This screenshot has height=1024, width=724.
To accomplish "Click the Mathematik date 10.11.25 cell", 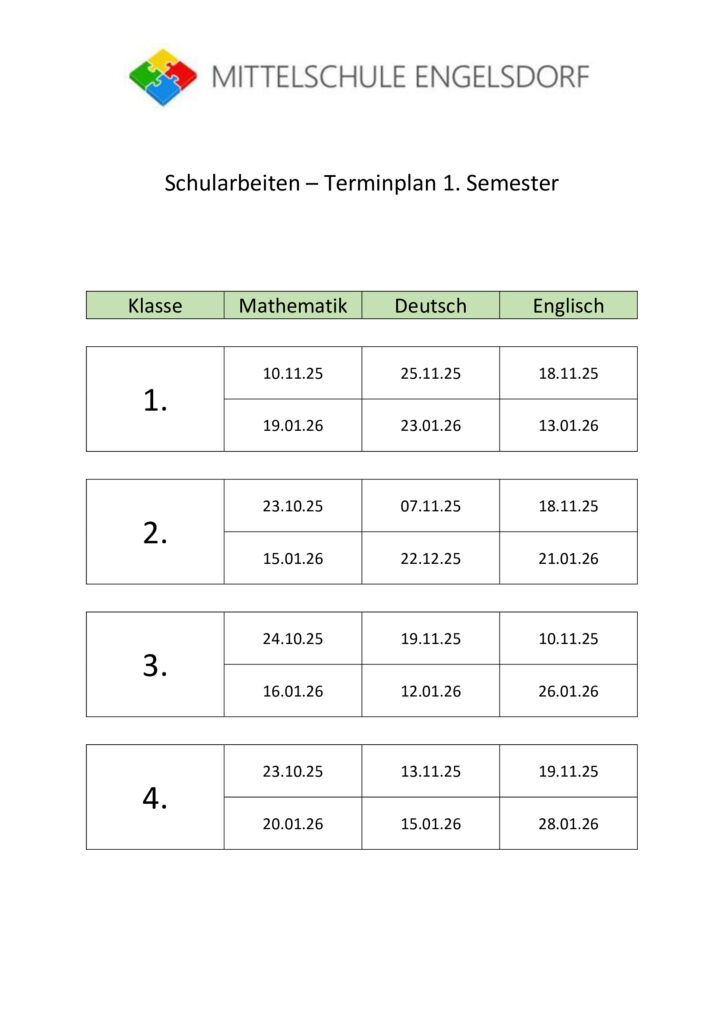I will click(293, 374).
